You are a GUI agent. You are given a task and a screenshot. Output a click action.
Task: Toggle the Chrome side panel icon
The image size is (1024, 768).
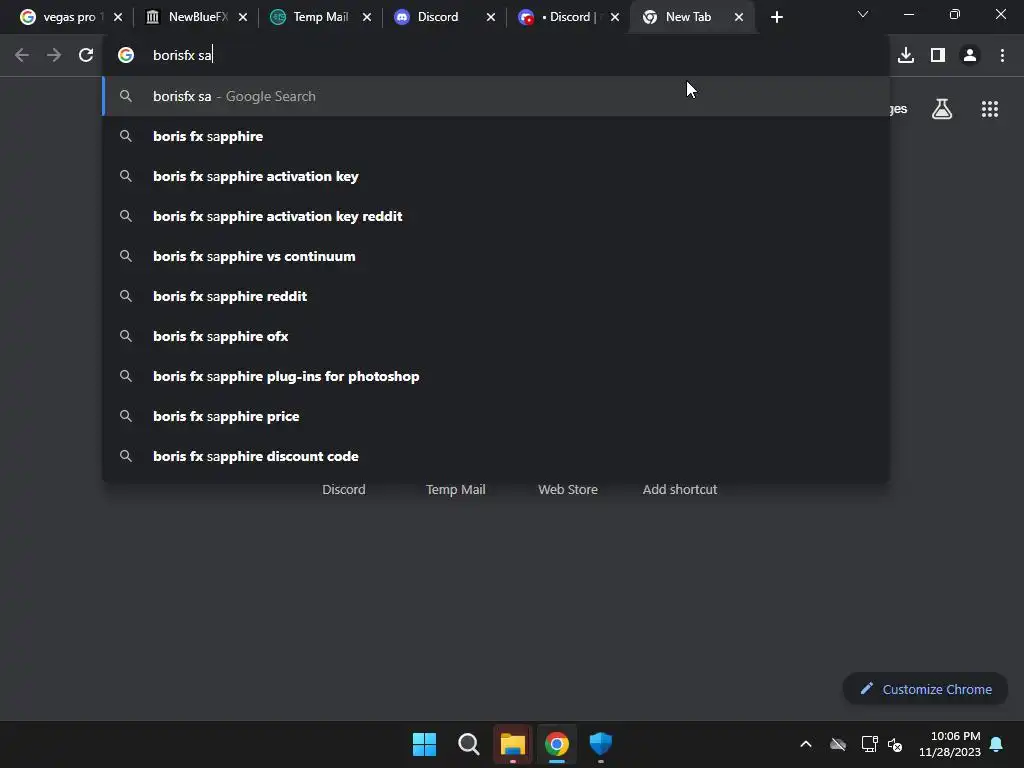tap(938, 56)
